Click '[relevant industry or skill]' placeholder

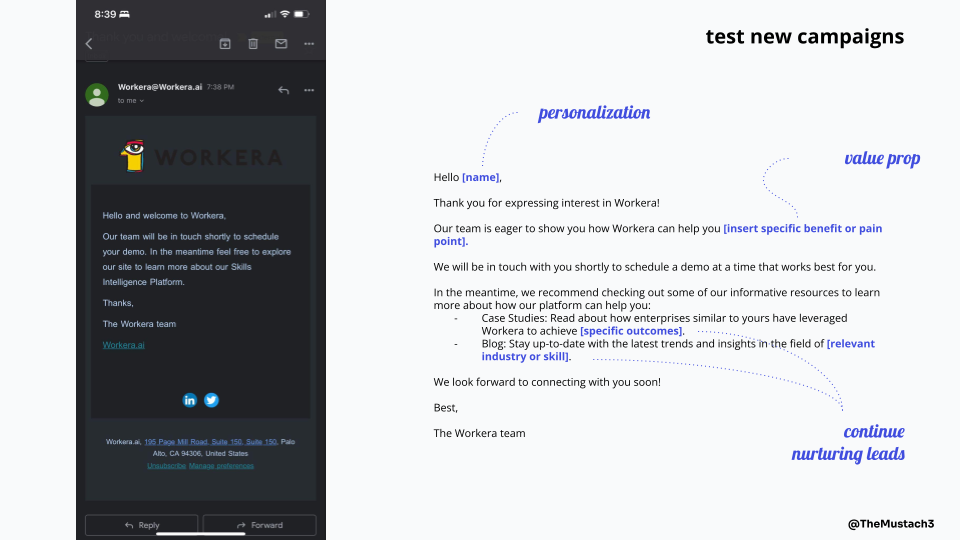click(678, 350)
